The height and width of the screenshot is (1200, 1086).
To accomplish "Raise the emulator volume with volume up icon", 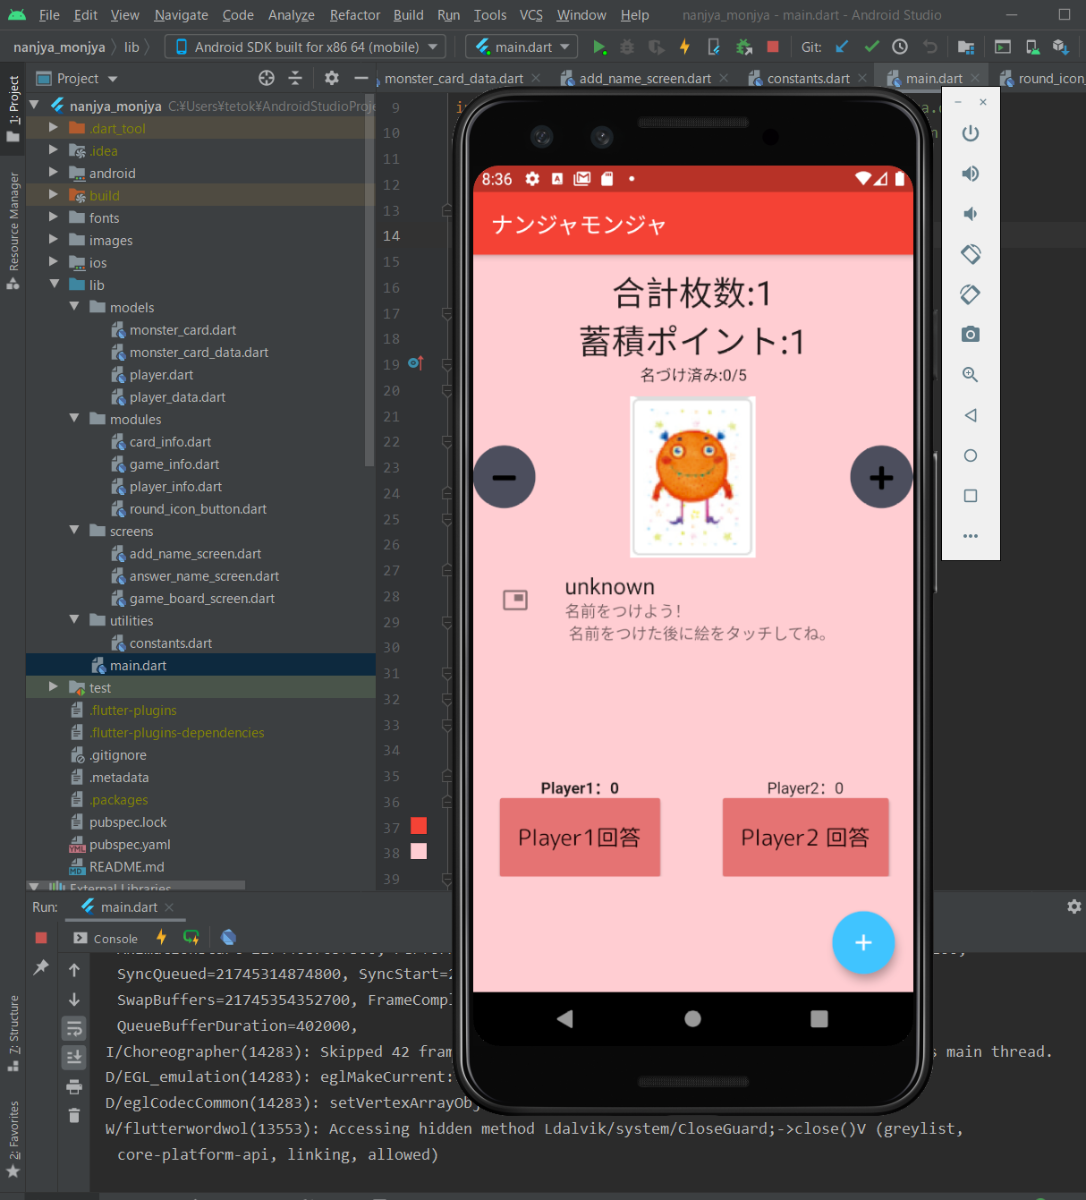I will [x=970, y=174].
